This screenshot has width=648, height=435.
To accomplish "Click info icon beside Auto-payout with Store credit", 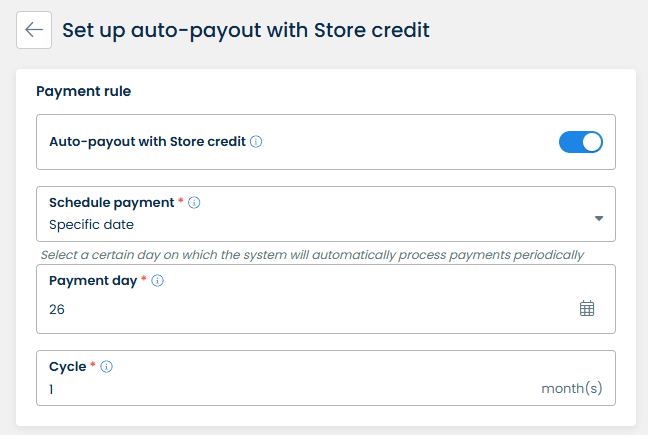I will 256,142.
